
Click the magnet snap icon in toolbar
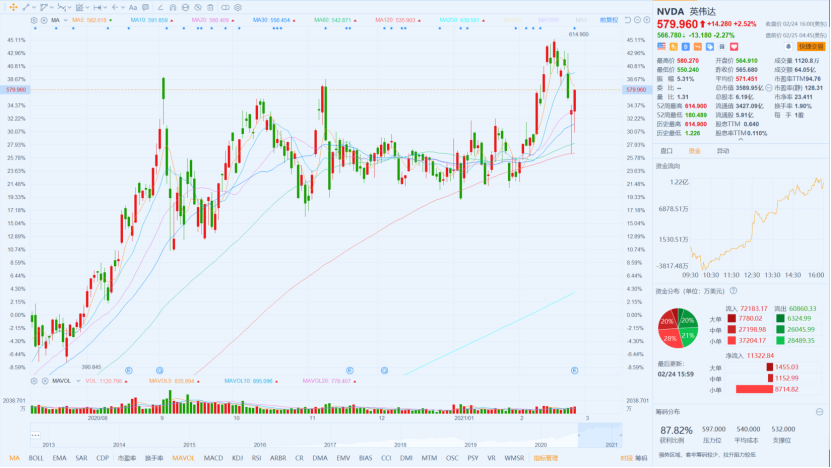click(x=173, y=7)
